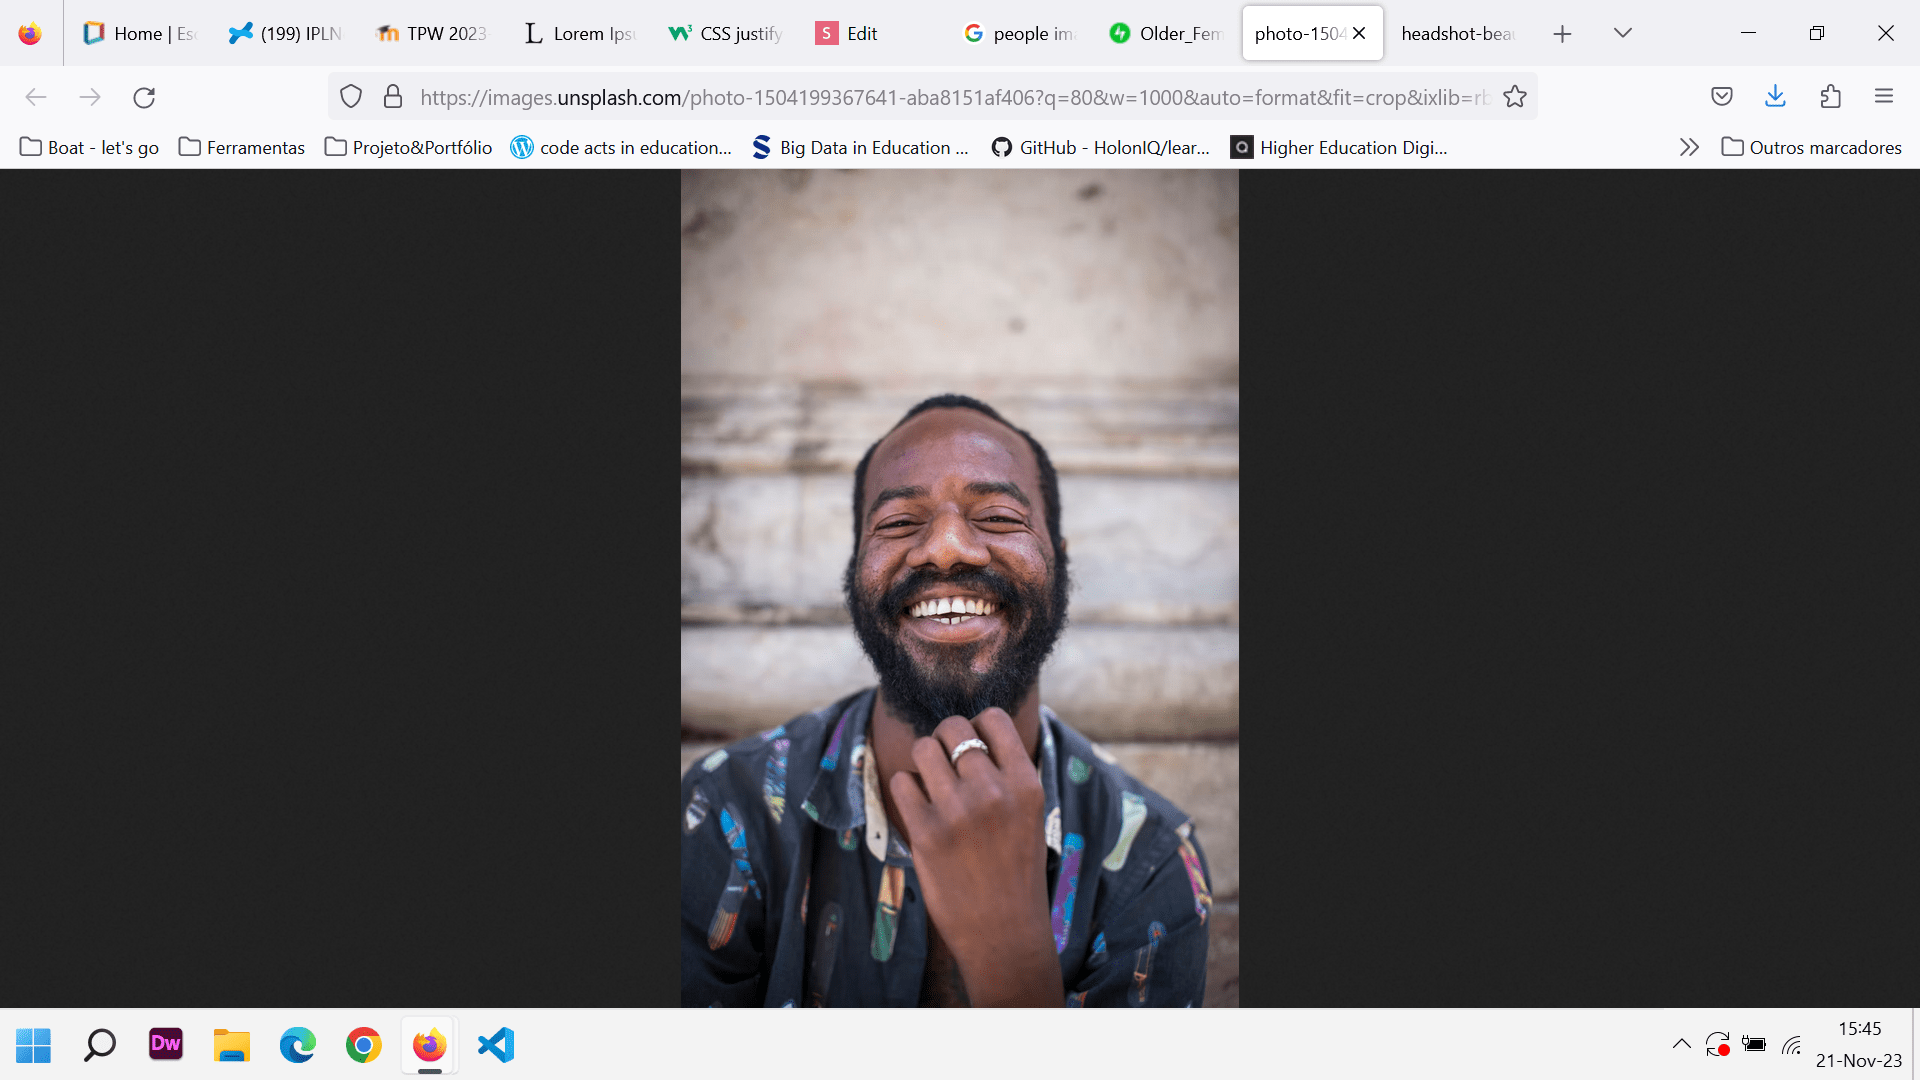Click the tracking protection shield icon
The image size is (1920, 1080).
point(351,97)
